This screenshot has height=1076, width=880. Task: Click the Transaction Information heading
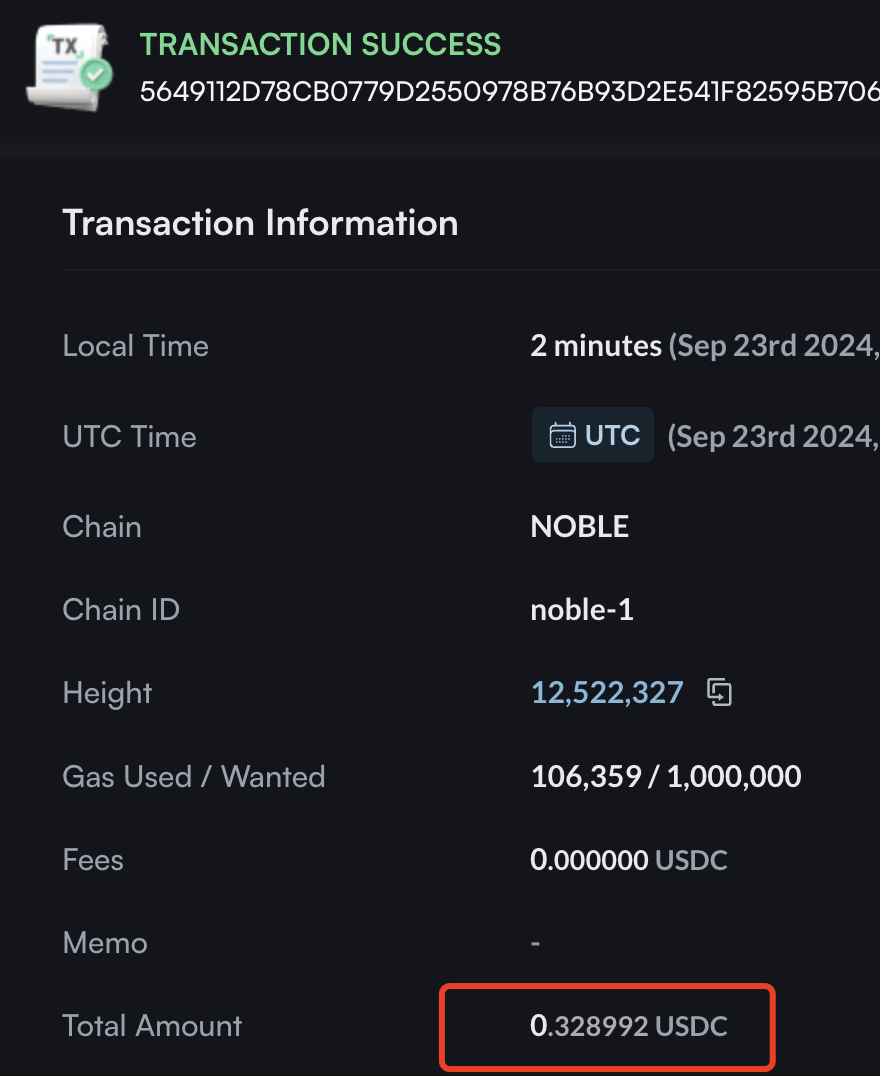[260, 223]
